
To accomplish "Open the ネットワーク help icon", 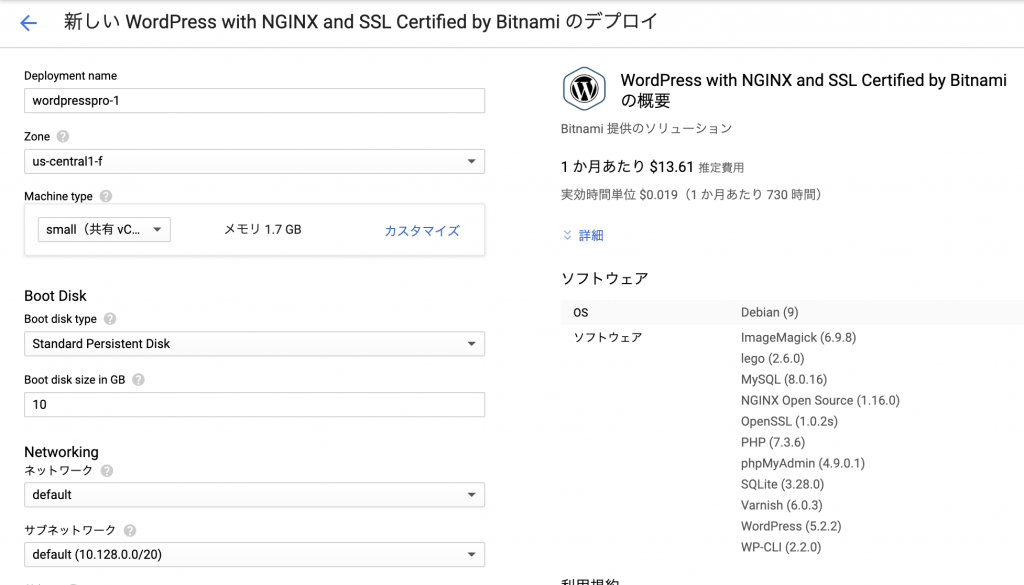I will tap(106, 470).
